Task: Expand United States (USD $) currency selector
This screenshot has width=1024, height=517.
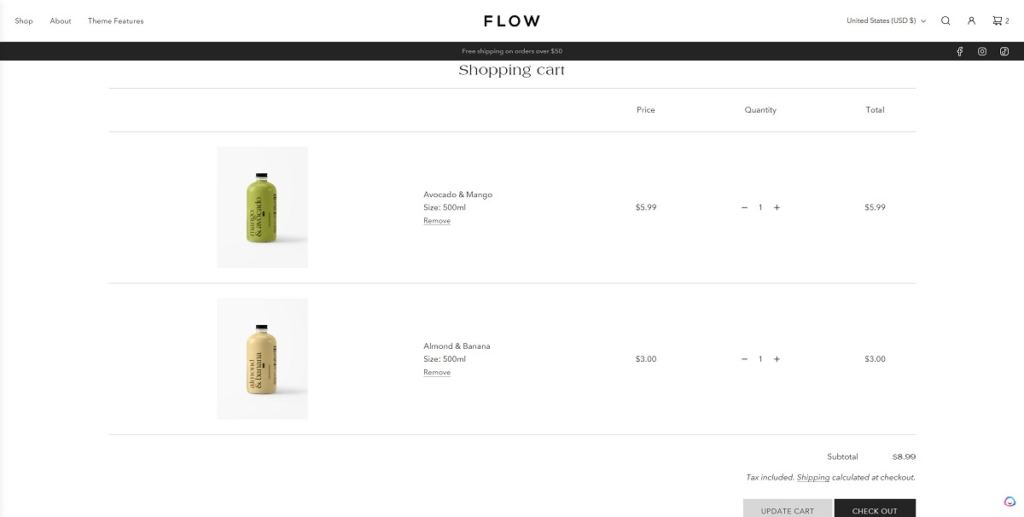Action: pos(886,21)
